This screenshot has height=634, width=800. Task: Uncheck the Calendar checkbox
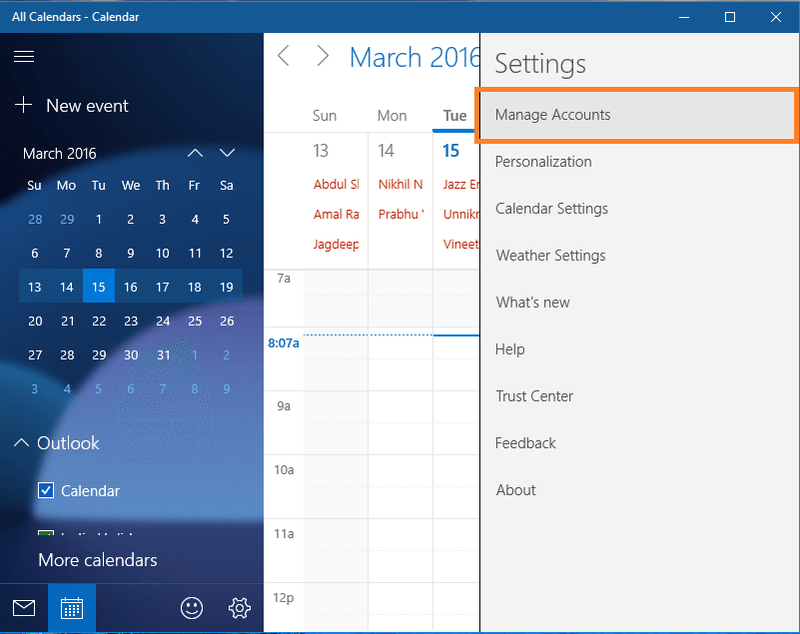(46, 491)
